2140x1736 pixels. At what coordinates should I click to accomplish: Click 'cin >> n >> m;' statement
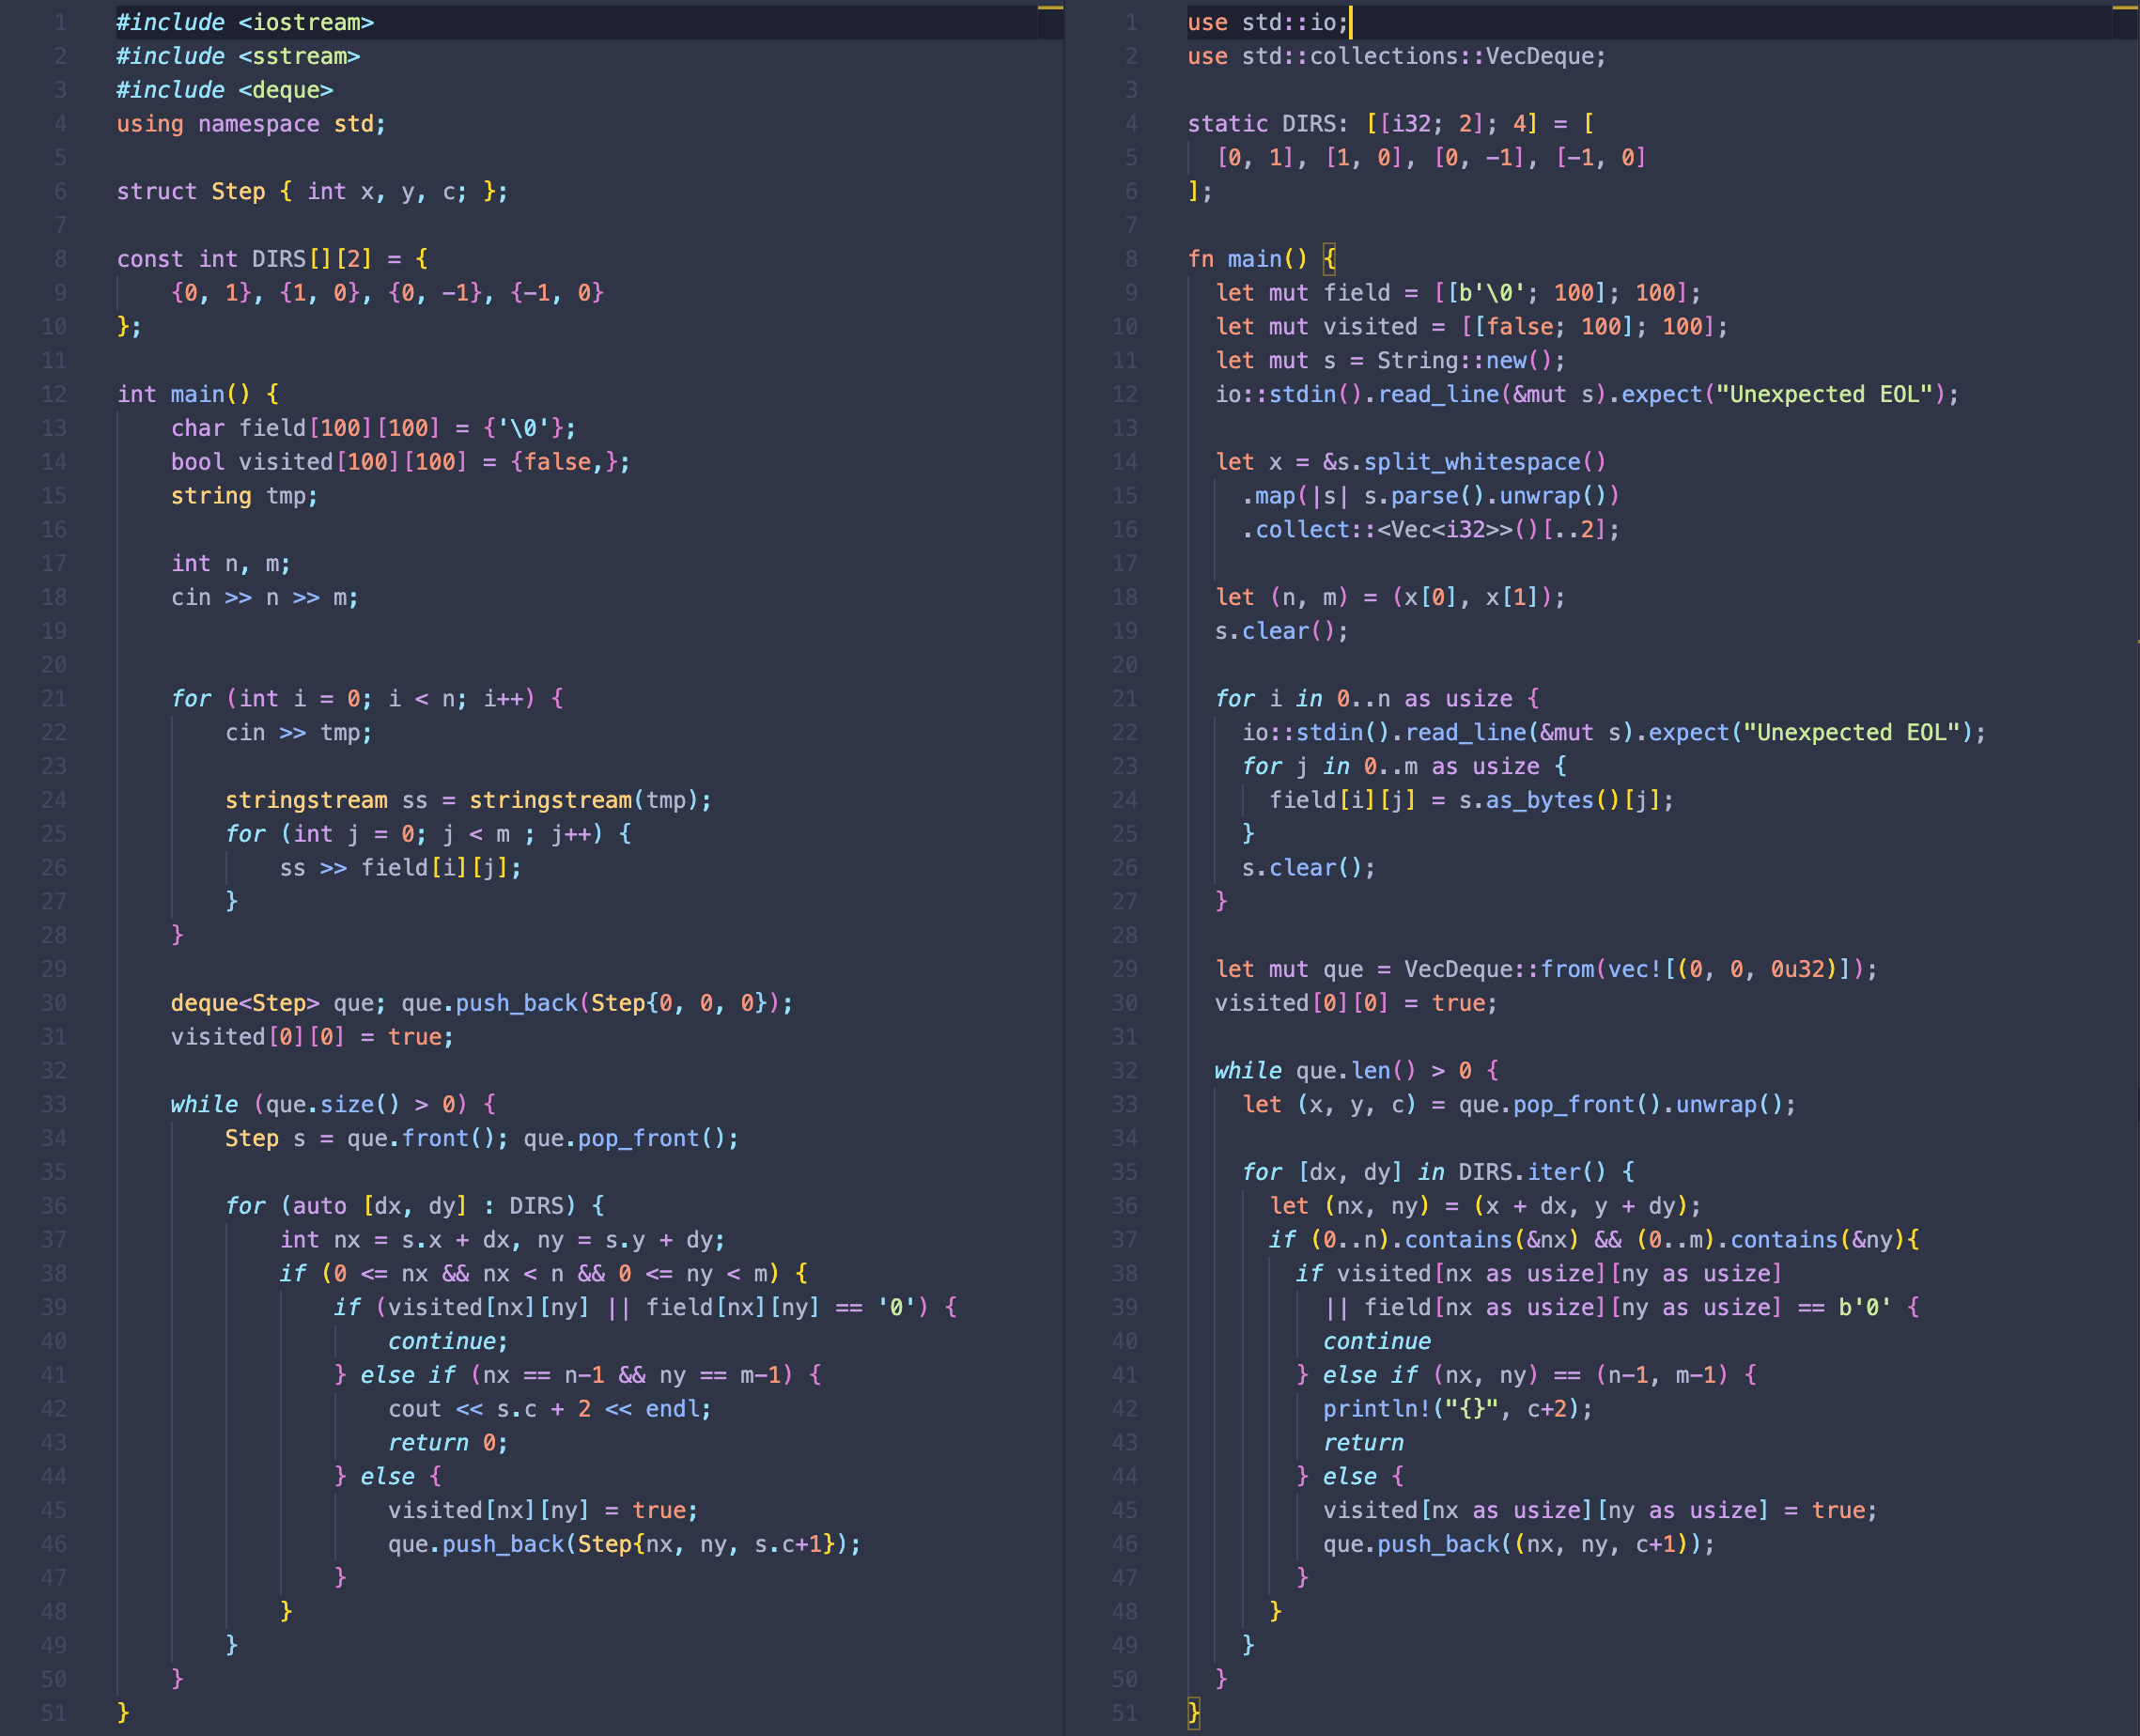(264, 597)
